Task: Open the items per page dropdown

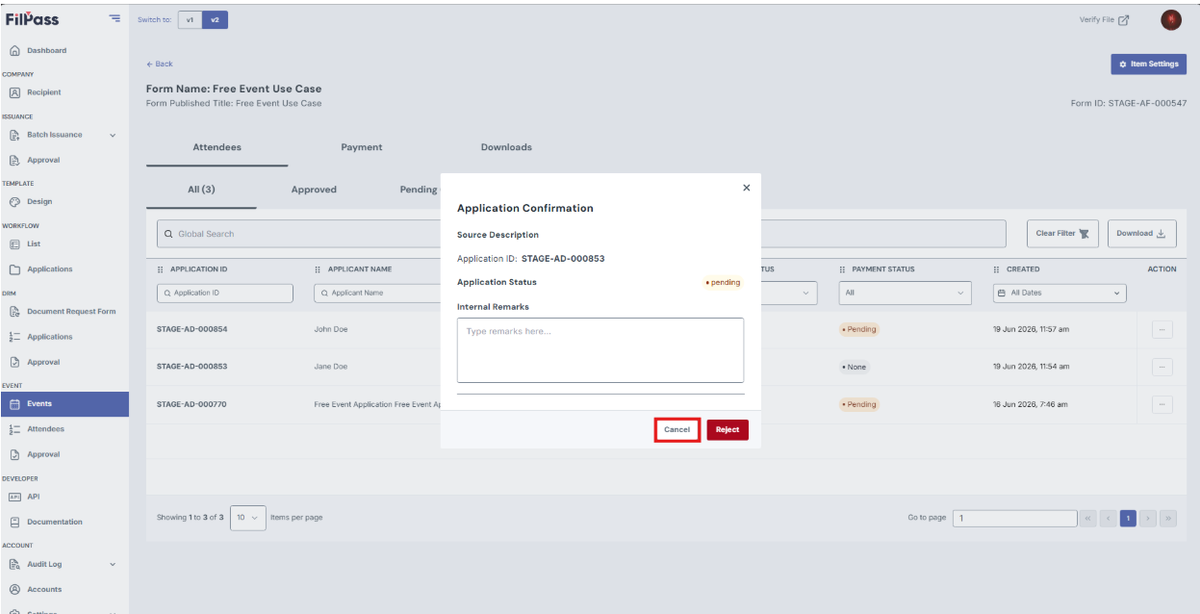Action: pyautogui.click(x=248, y=517)
